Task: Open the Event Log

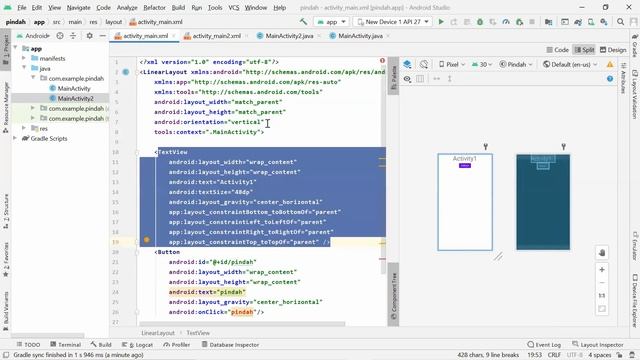Action: click(544, 344)
